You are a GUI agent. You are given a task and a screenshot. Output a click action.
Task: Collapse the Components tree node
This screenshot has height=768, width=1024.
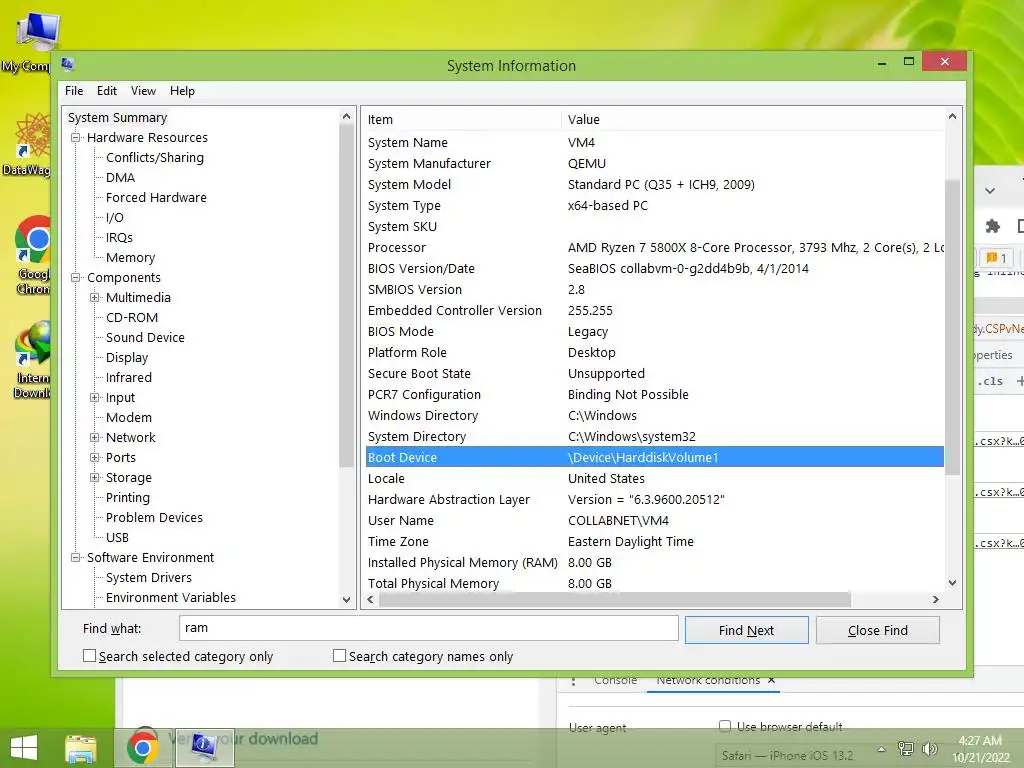(x=76, y=278)
